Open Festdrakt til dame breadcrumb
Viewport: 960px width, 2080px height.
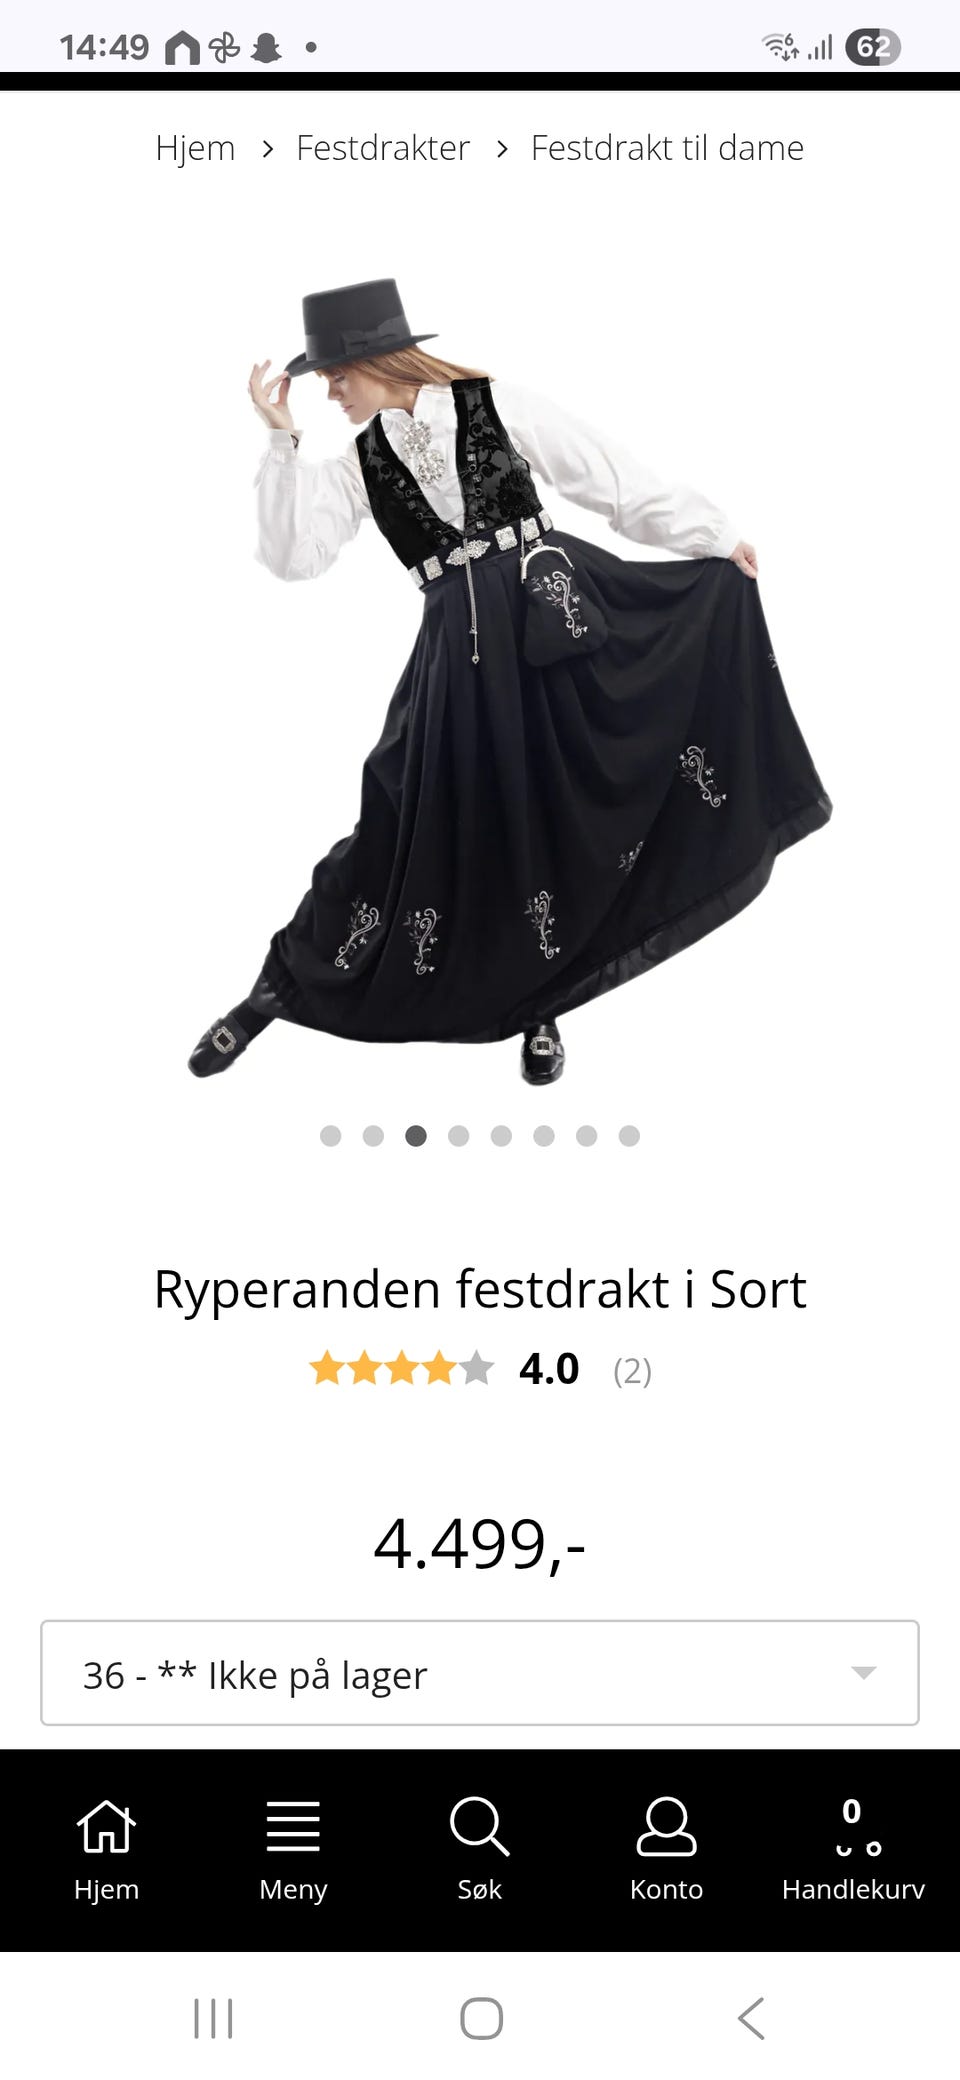(667, 148)
